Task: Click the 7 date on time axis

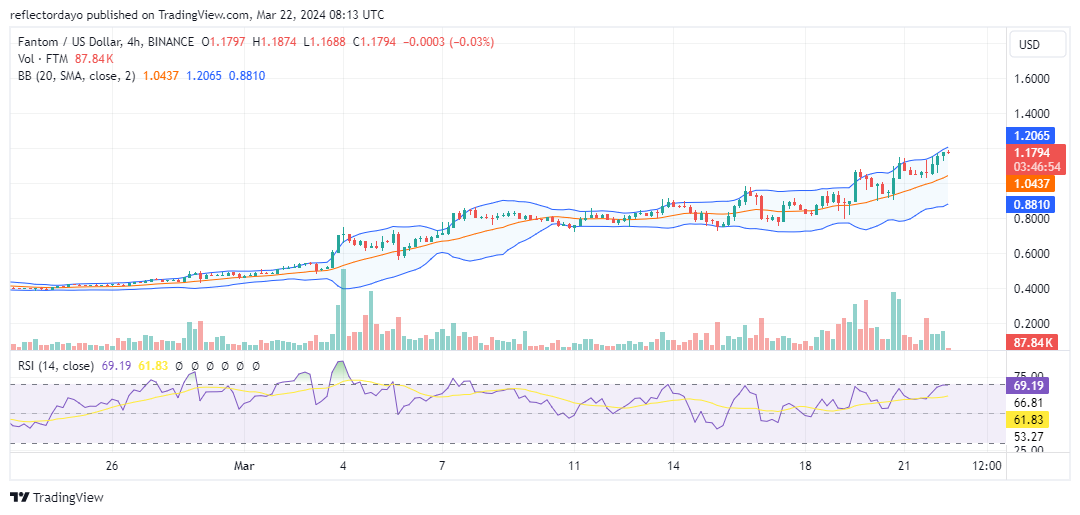Action: (x=441, y=466)
